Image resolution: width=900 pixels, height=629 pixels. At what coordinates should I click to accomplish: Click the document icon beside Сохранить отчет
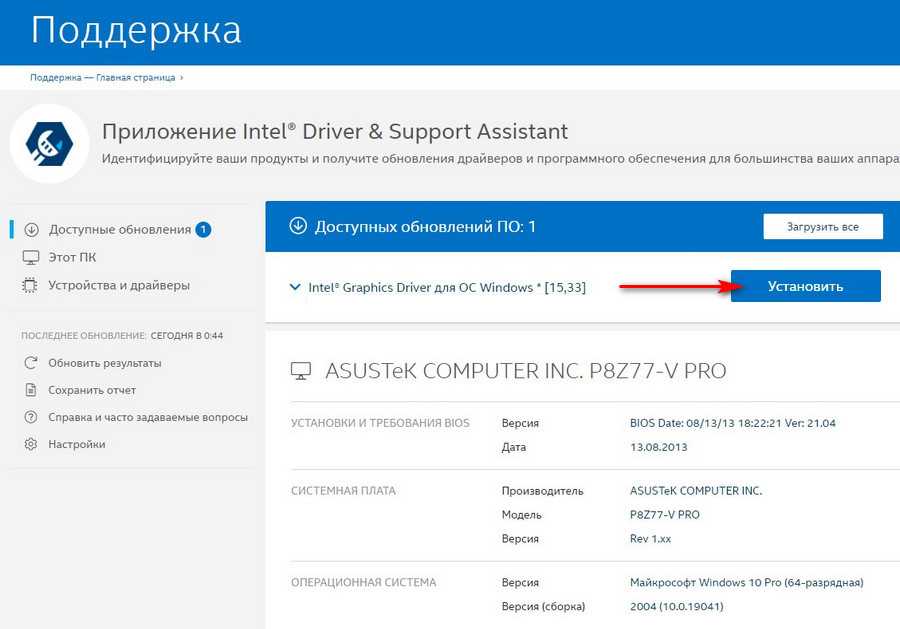(31, 390)
